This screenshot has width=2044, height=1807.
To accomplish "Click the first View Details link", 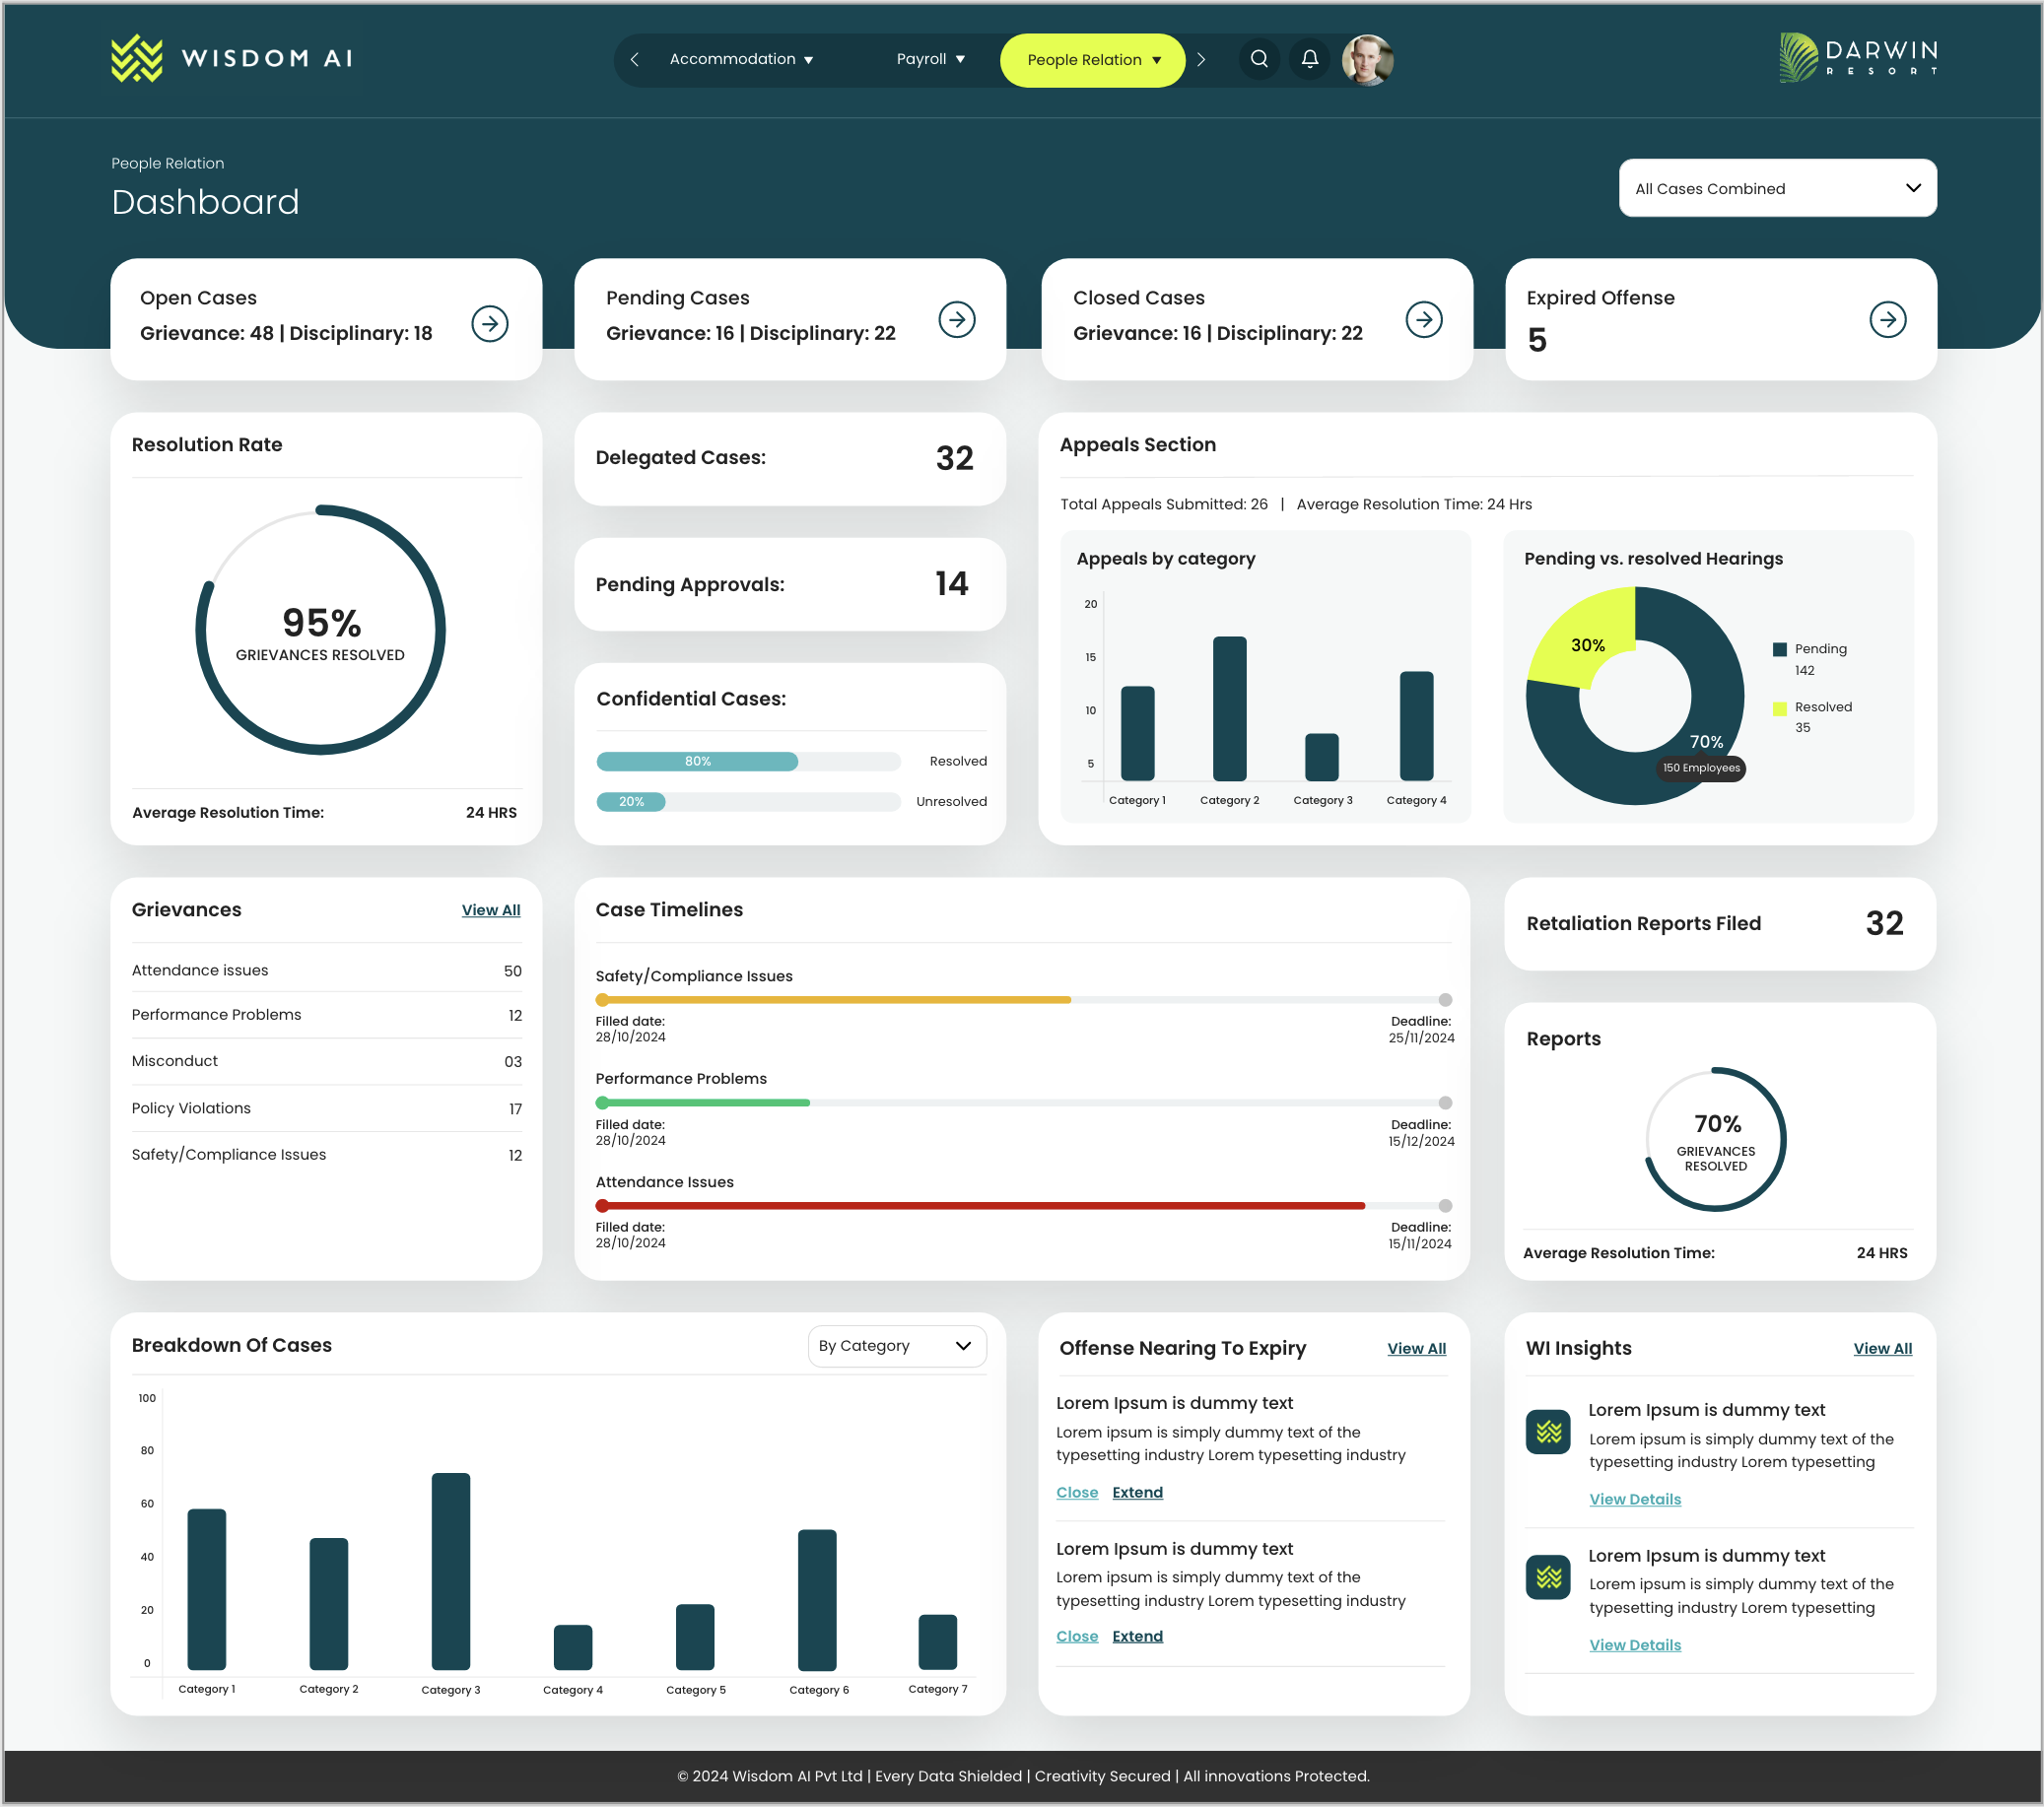I will pos(1634,1499).
